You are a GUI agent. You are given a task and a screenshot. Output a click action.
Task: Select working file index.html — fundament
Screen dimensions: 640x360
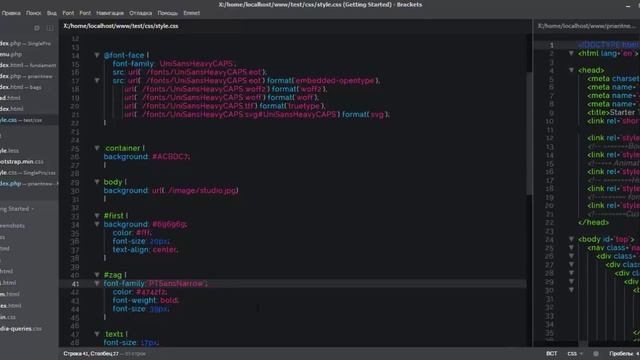(x=28, y=65)
